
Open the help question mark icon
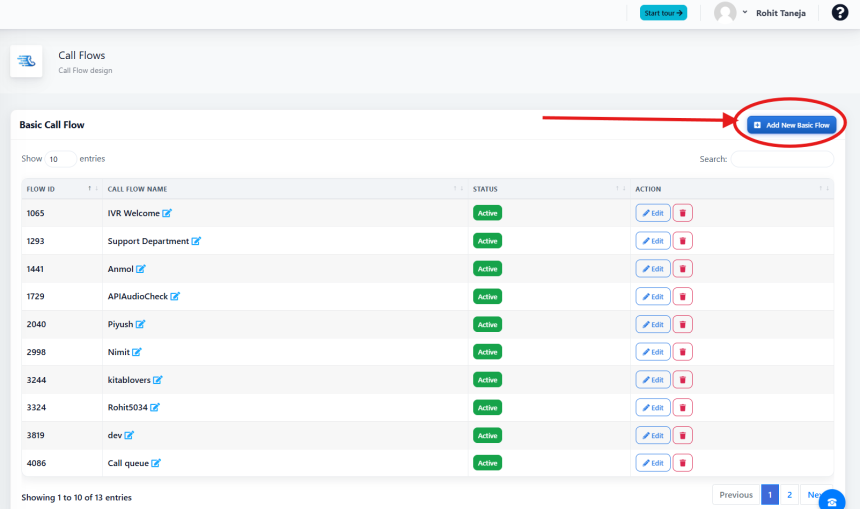pos(840,12)
